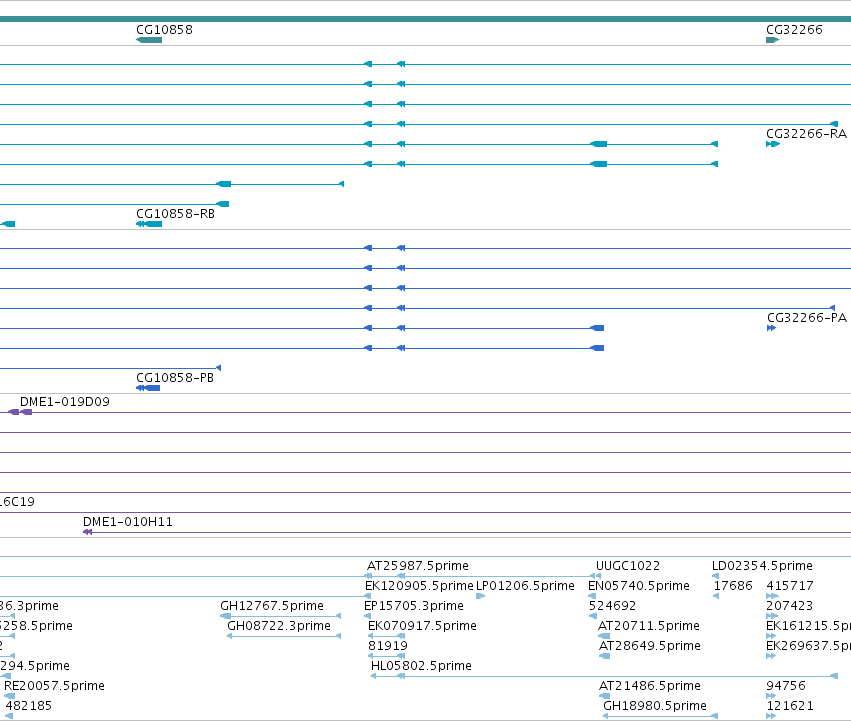Select EST AT21486.5prime
The width and height of the screenshot is (851, 721).
pos(650,686)
